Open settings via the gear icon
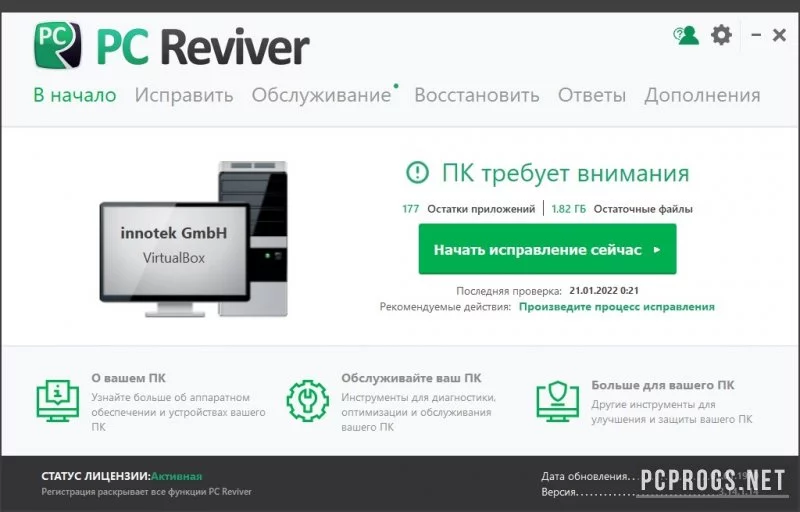 click(x=721, y=35)
